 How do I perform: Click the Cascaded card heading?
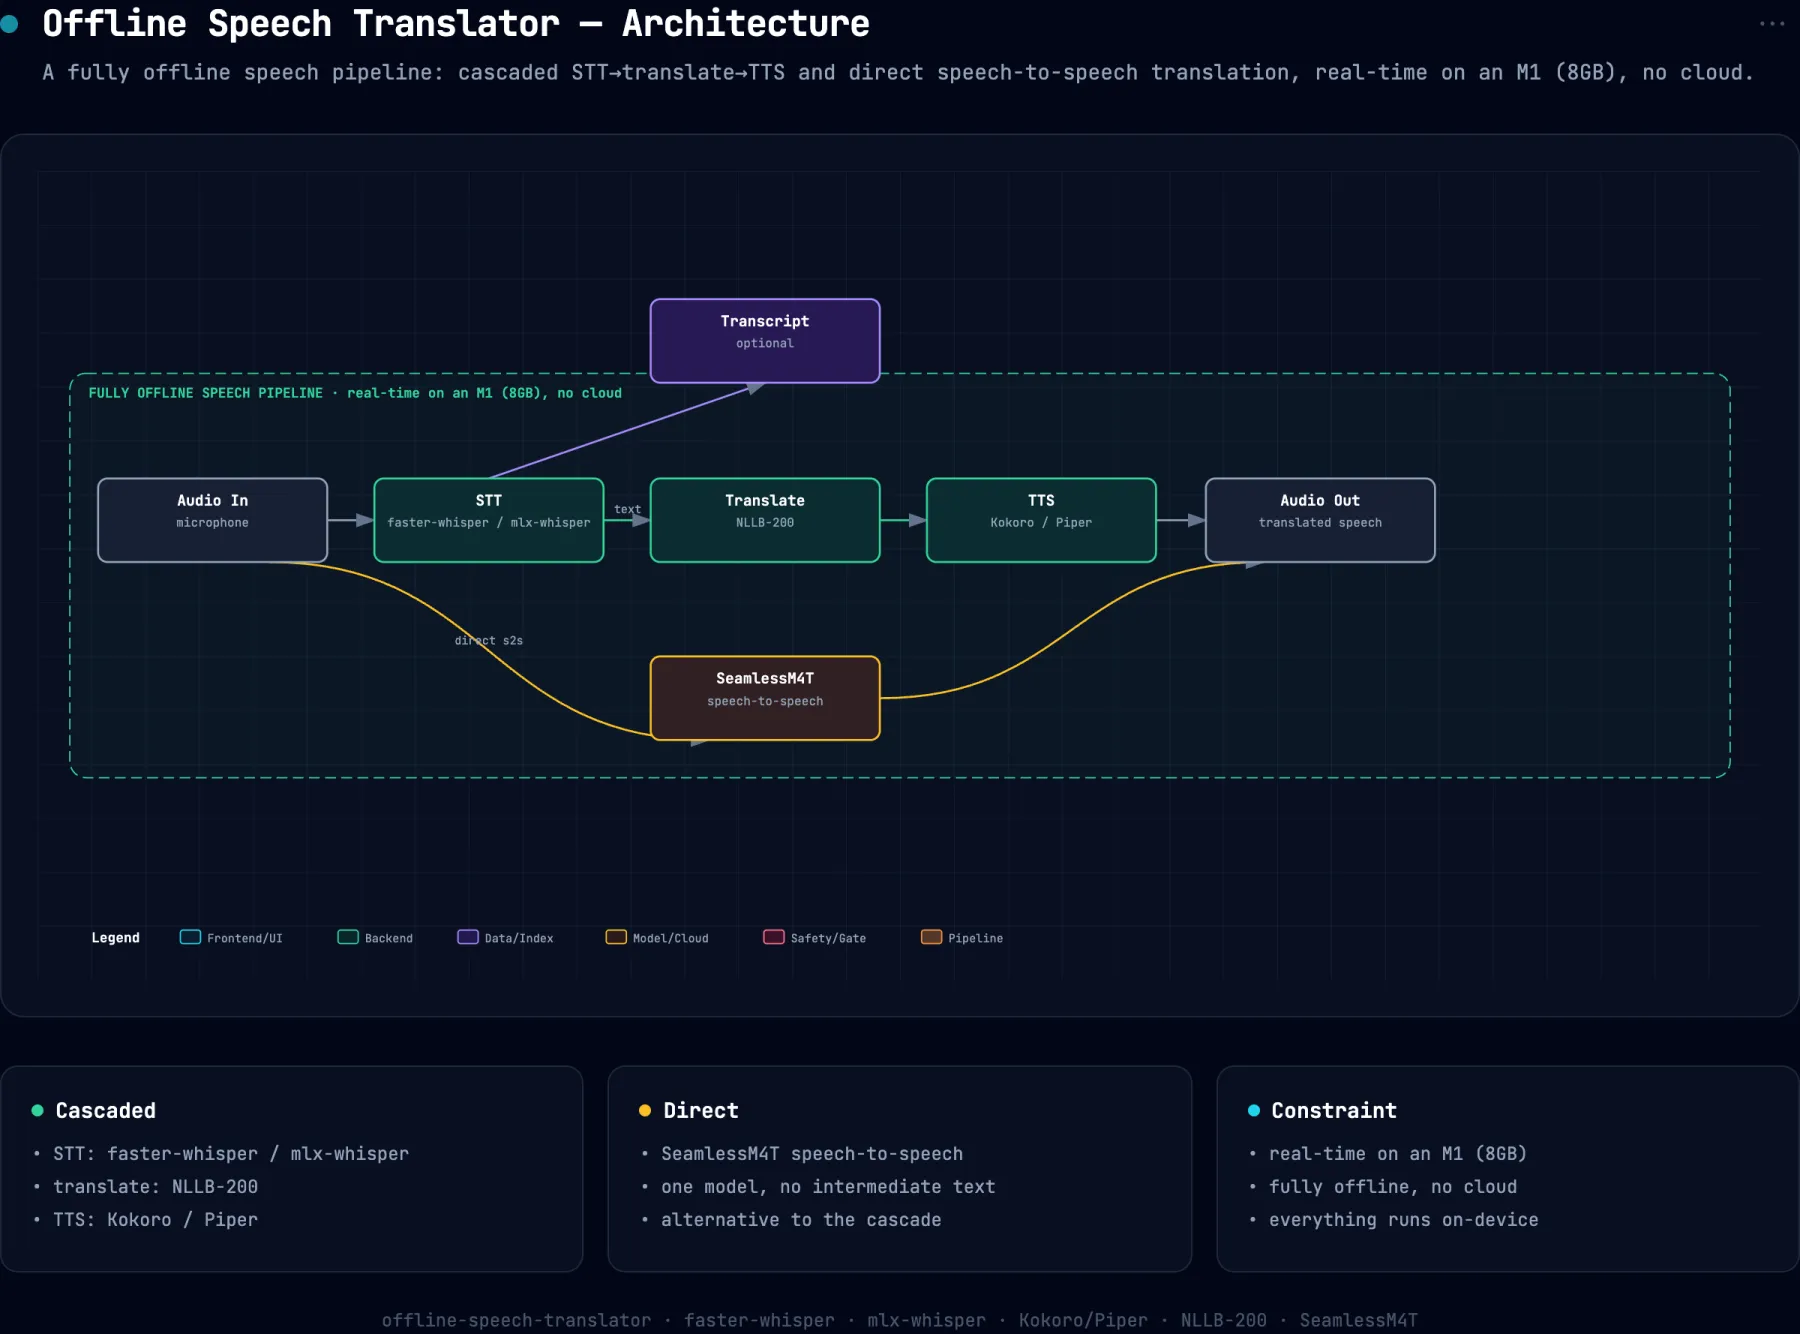click(x=106, y=1110)
